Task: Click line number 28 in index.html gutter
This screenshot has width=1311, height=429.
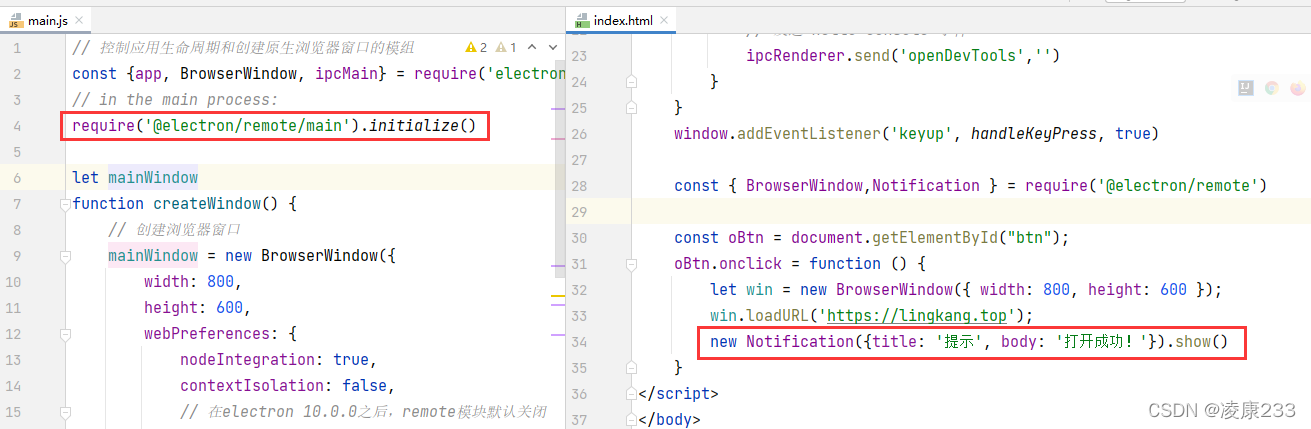Action: (579, 186)
